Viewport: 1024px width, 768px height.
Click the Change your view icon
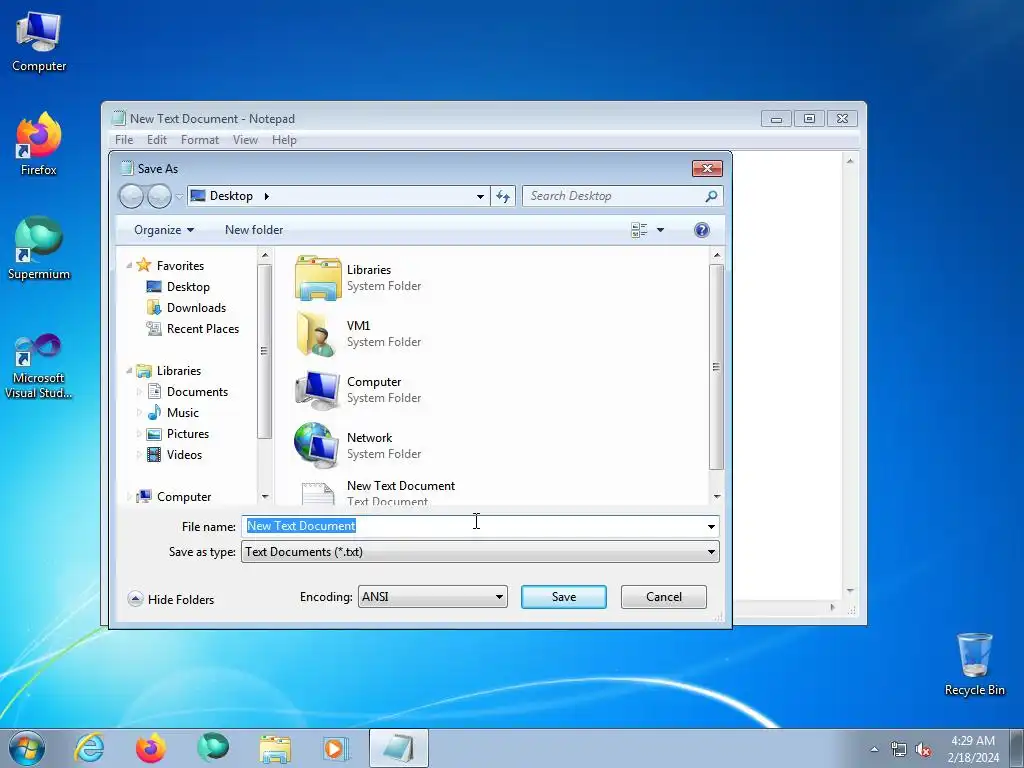click(x=639, y=230)
